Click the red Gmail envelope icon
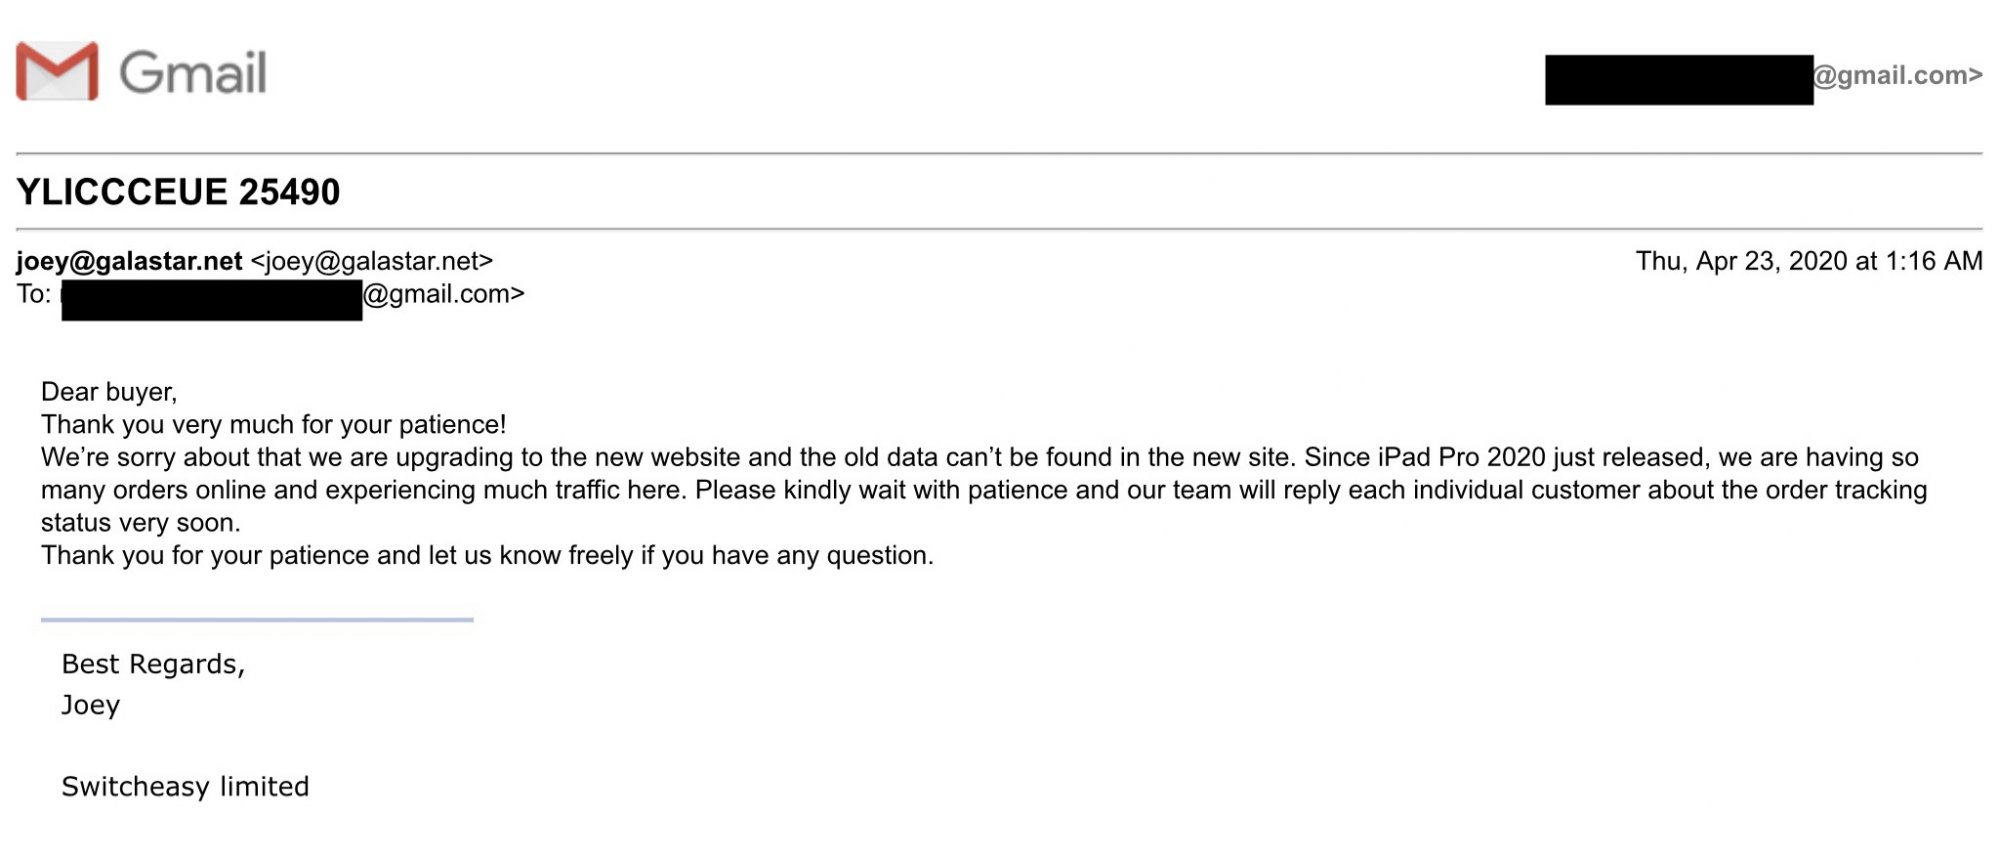This screenshot has height=859, width=2000. click(x=57, y=71)
